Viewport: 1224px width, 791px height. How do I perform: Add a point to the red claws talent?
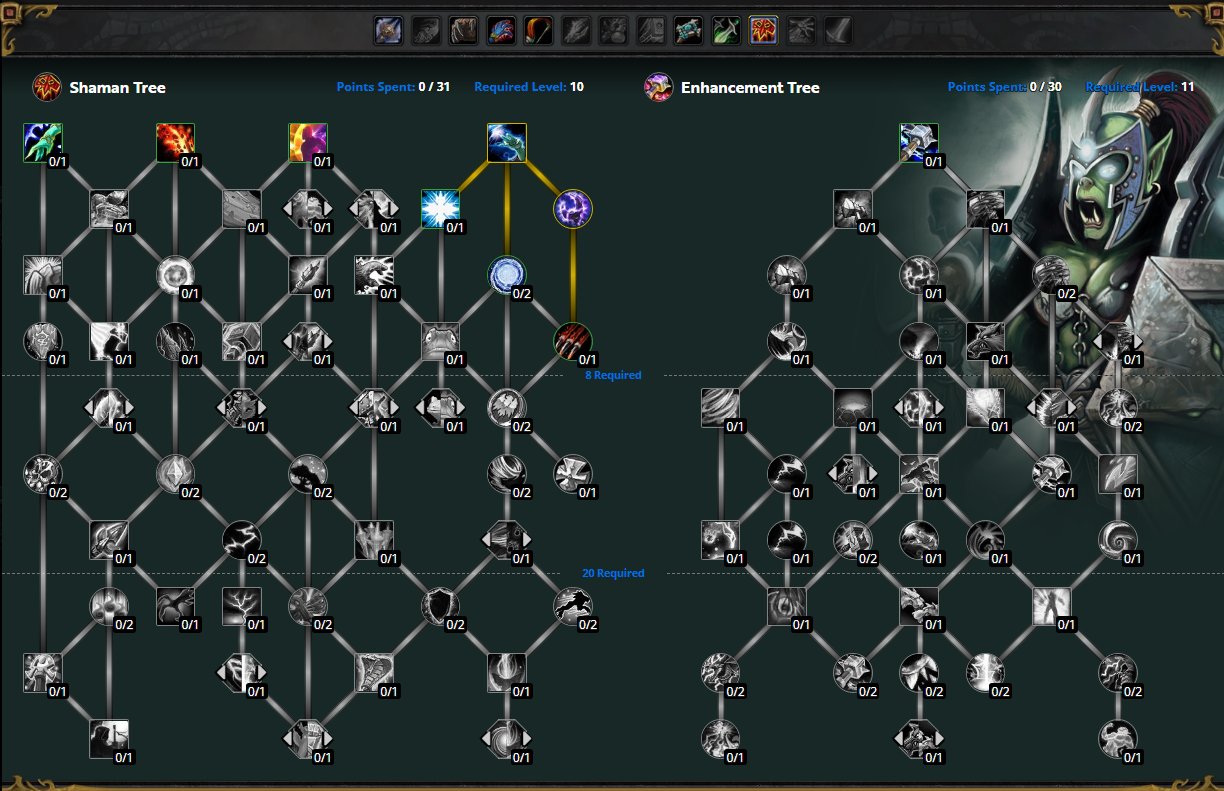tap(573, 341)
